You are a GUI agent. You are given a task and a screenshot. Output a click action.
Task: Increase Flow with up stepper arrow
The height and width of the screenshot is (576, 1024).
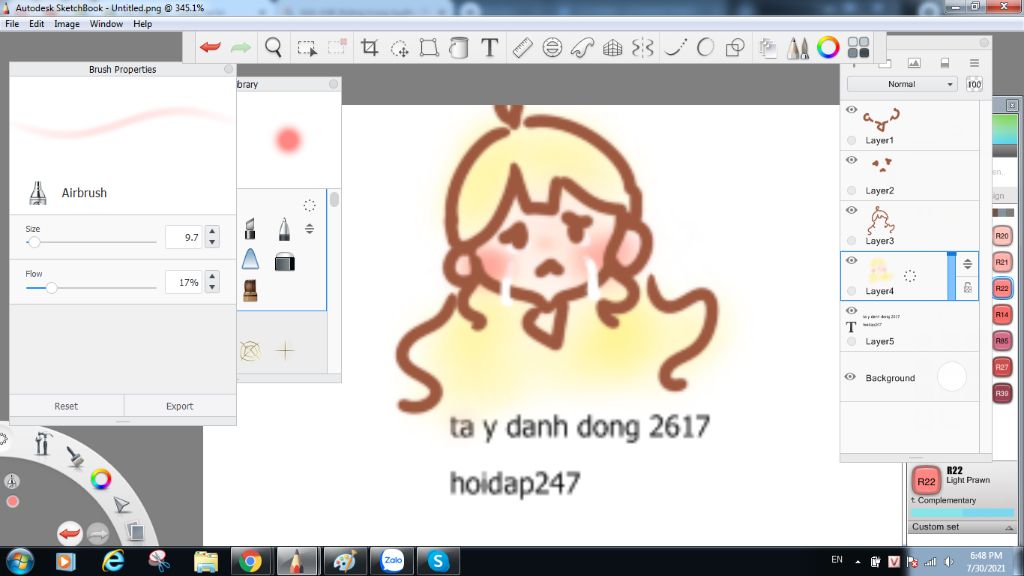[x=212, y=276]
